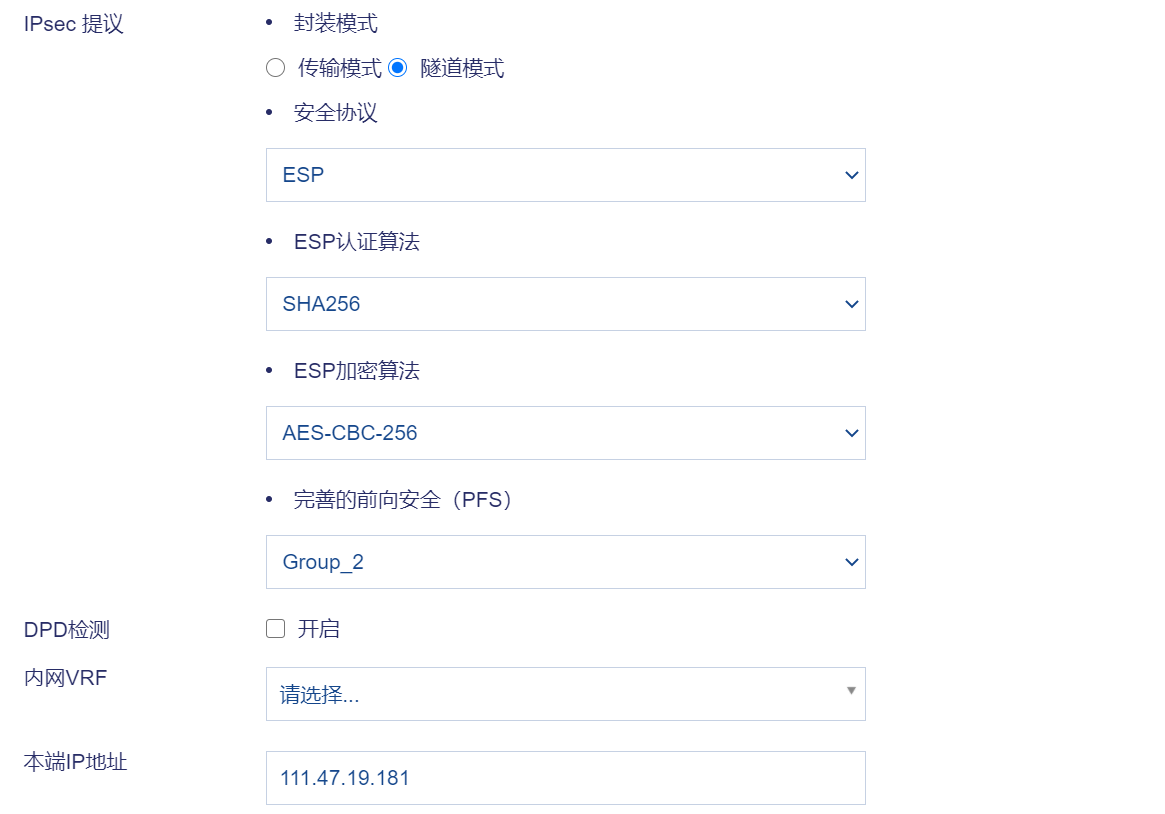Open the ESP认证算法 dropdown showing SHA256
Image resolution: width=1165 pixels, height=814 pixels.
tap(565, 304)
